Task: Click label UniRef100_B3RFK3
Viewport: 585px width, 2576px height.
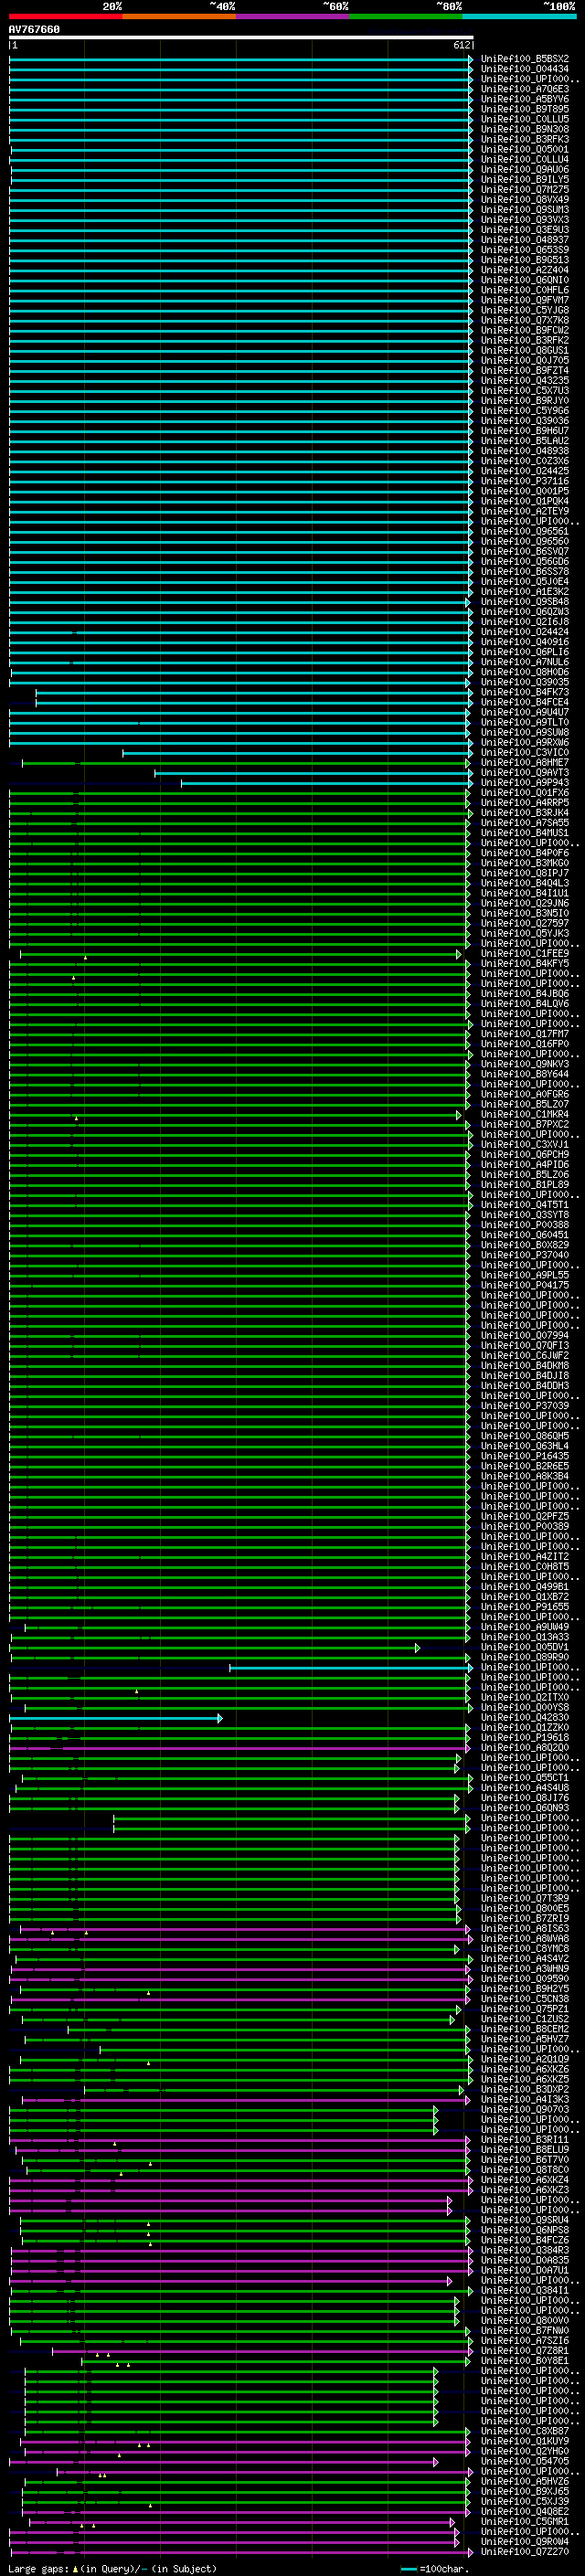Action: 525,139
